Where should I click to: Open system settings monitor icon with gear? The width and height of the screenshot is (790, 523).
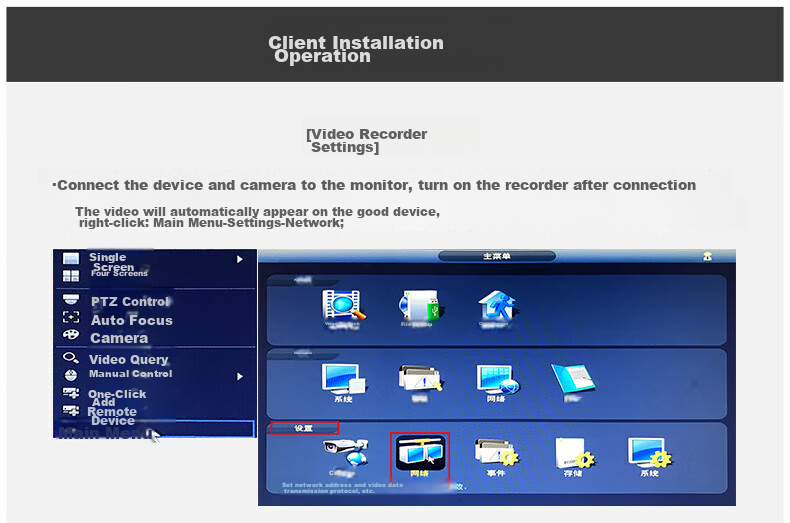point(649,452)
